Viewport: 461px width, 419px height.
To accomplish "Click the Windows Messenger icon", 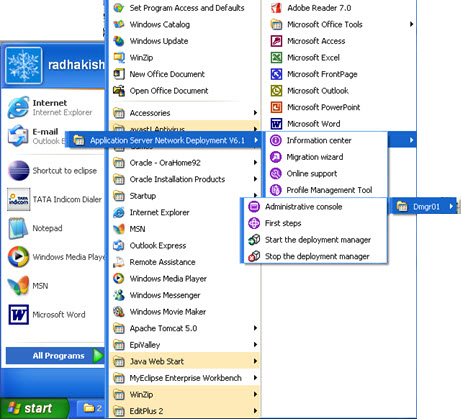I will 119,295.
